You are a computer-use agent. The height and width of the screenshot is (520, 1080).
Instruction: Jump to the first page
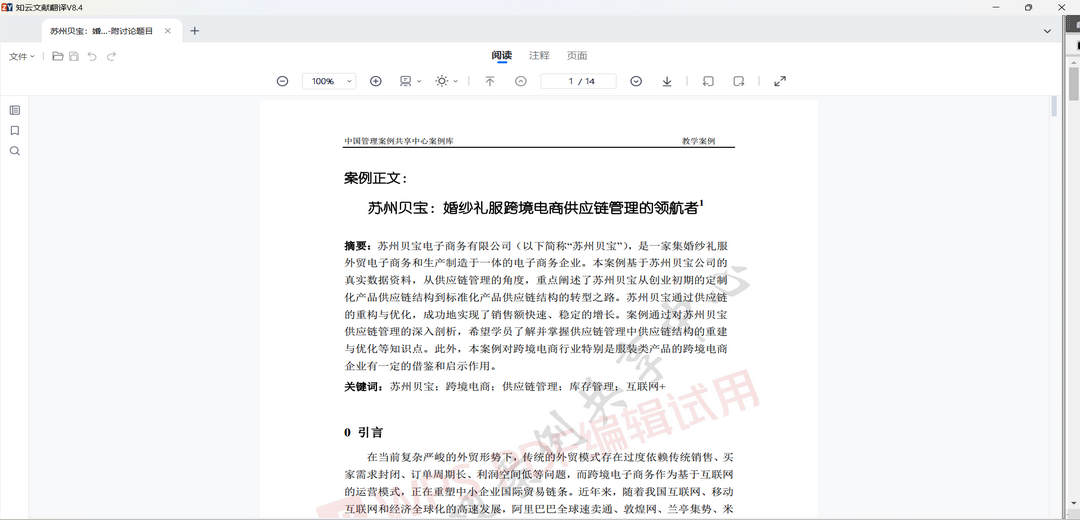coord(490,81)
